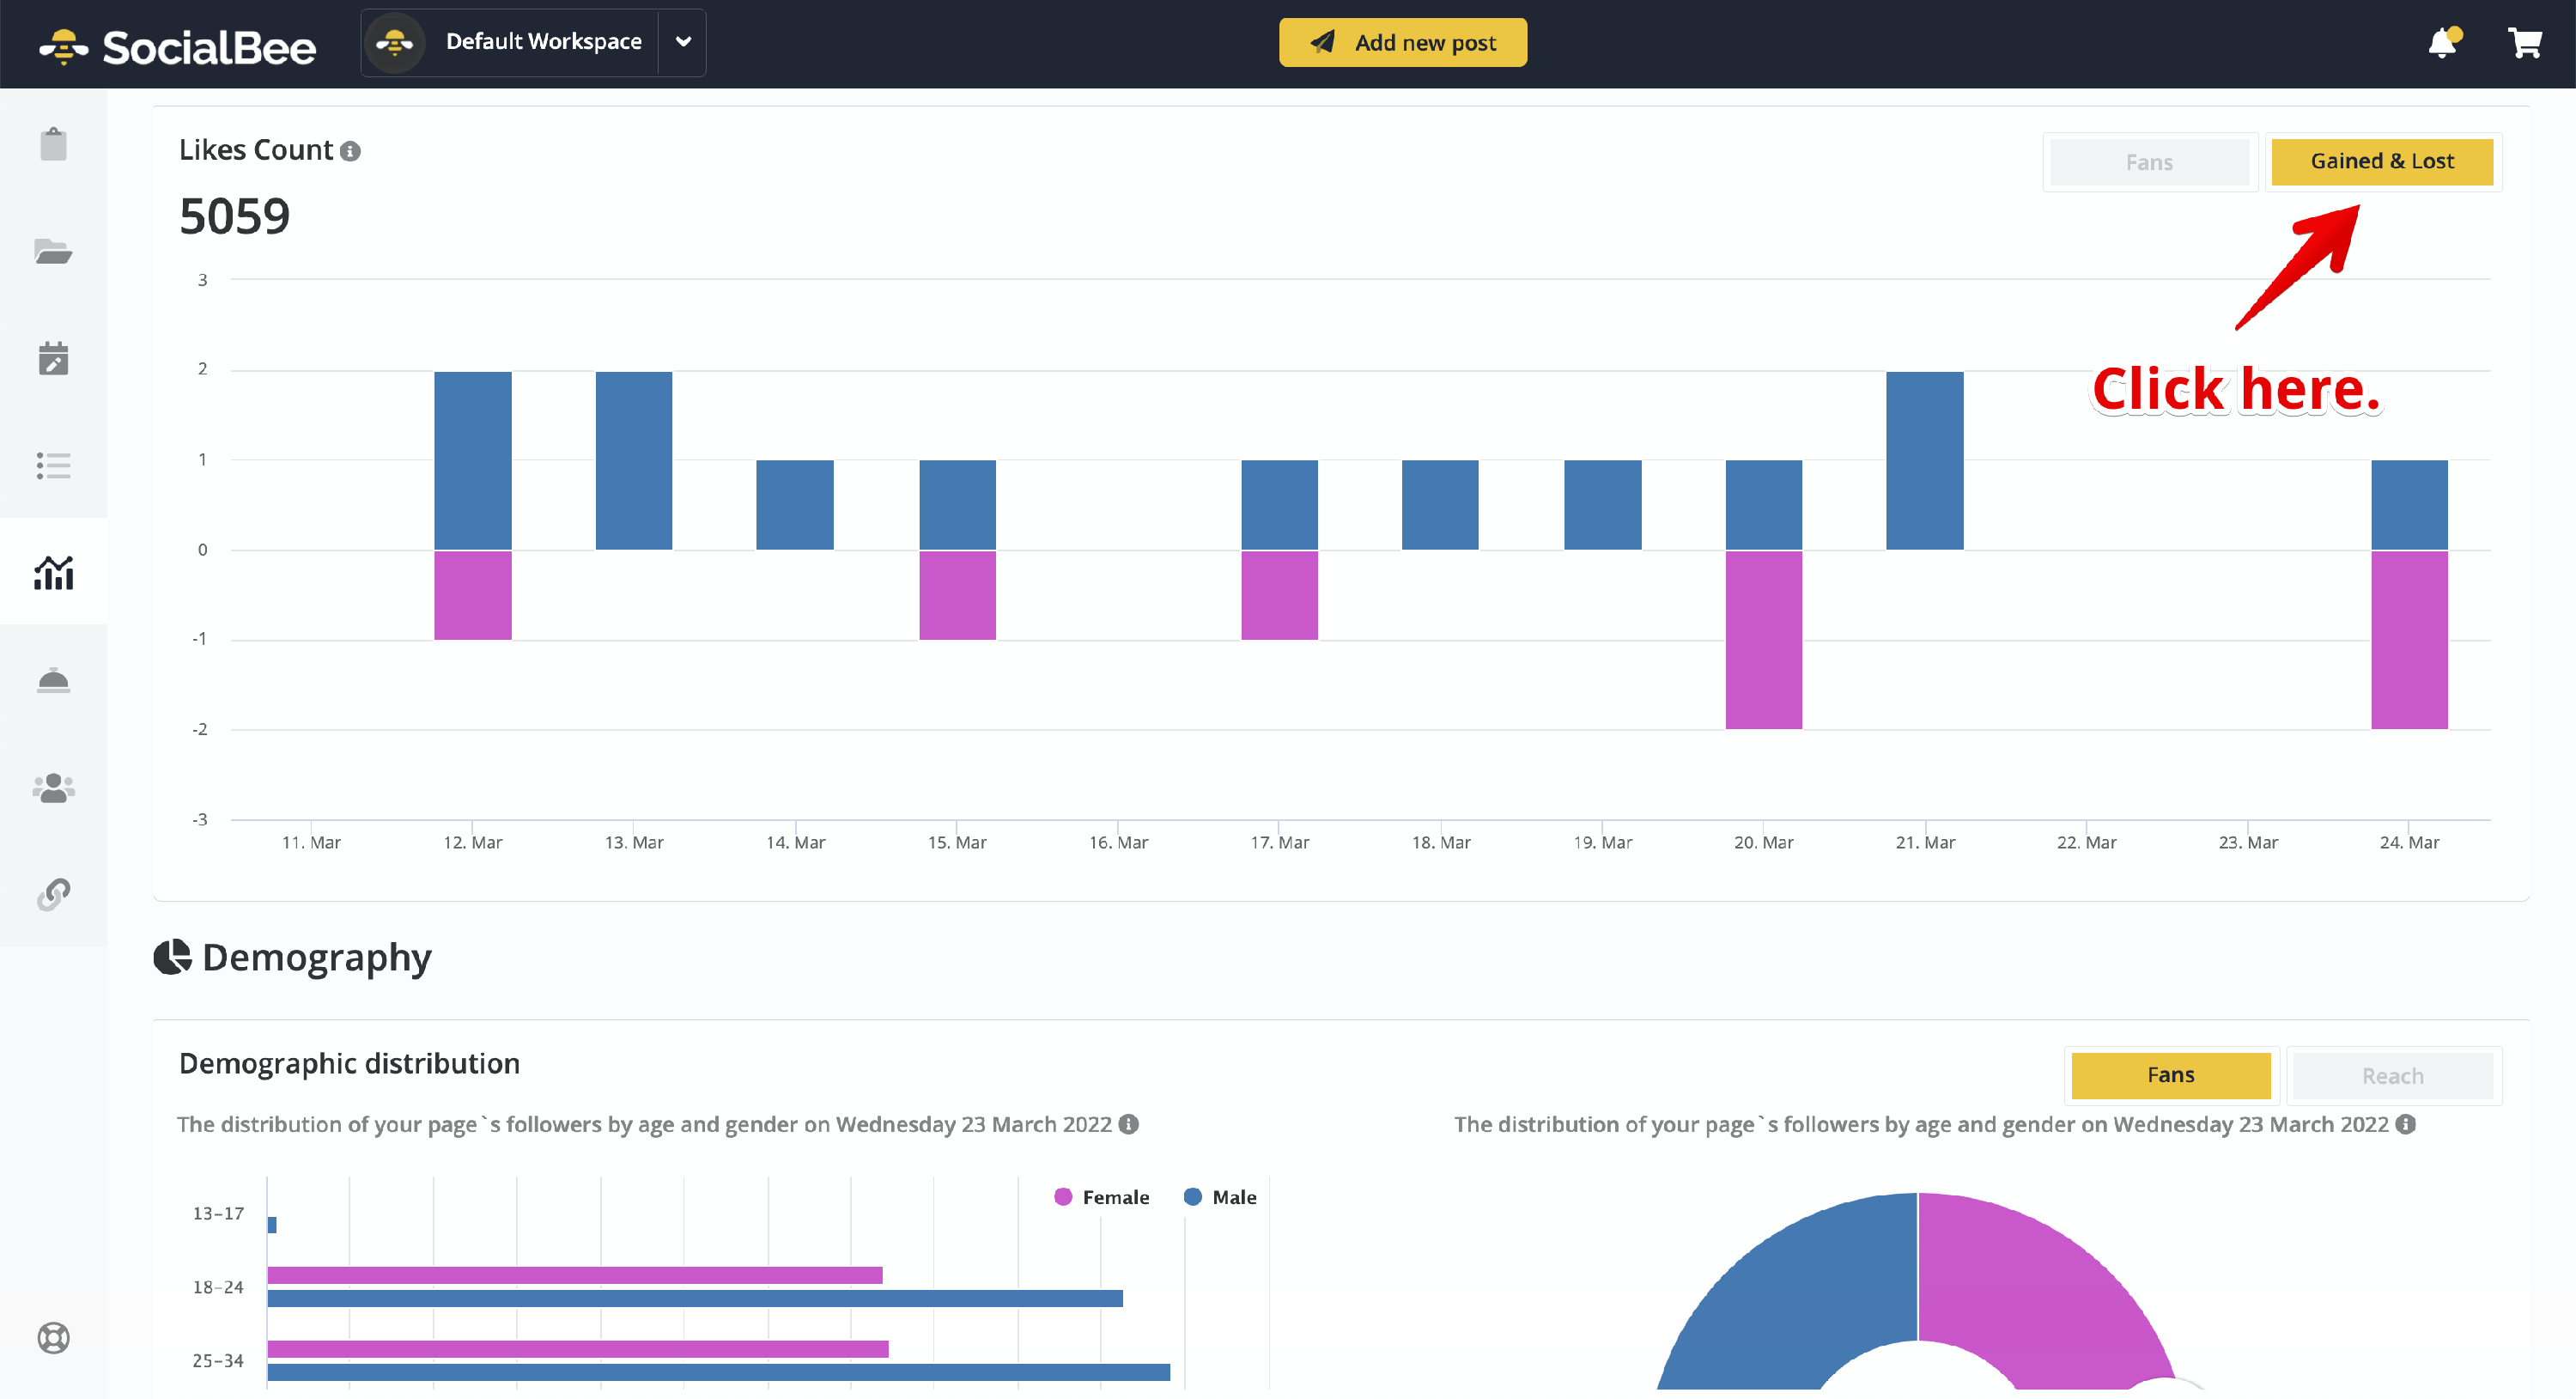This screenshot has width=2576, height=1399.
Task: Switch demographic distribution to Reach
Action: click(2392, 1076)
